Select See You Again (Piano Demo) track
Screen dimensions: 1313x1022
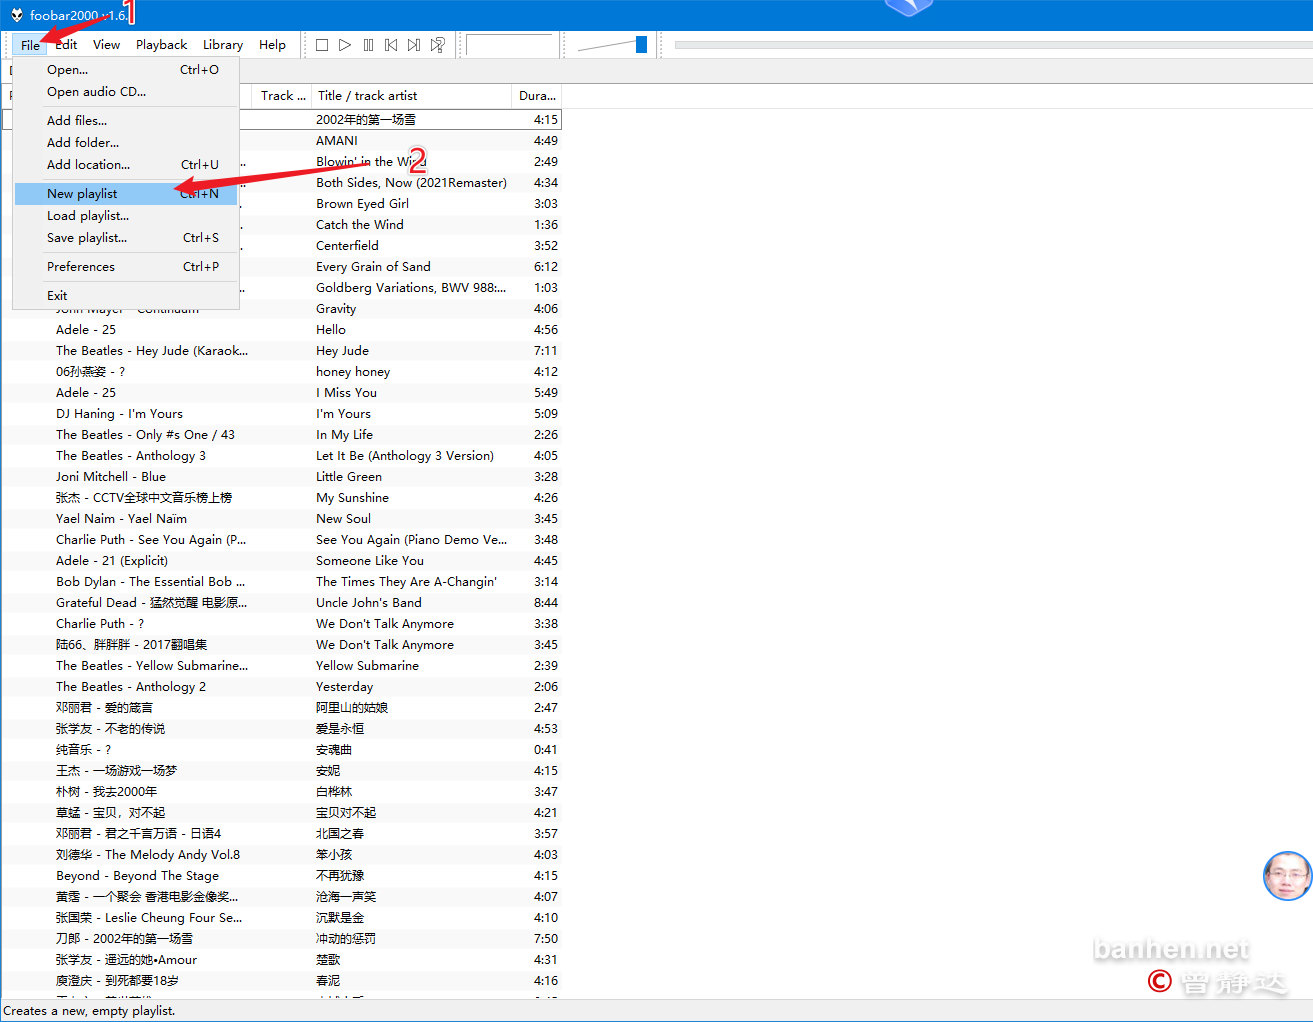[411, 540]
